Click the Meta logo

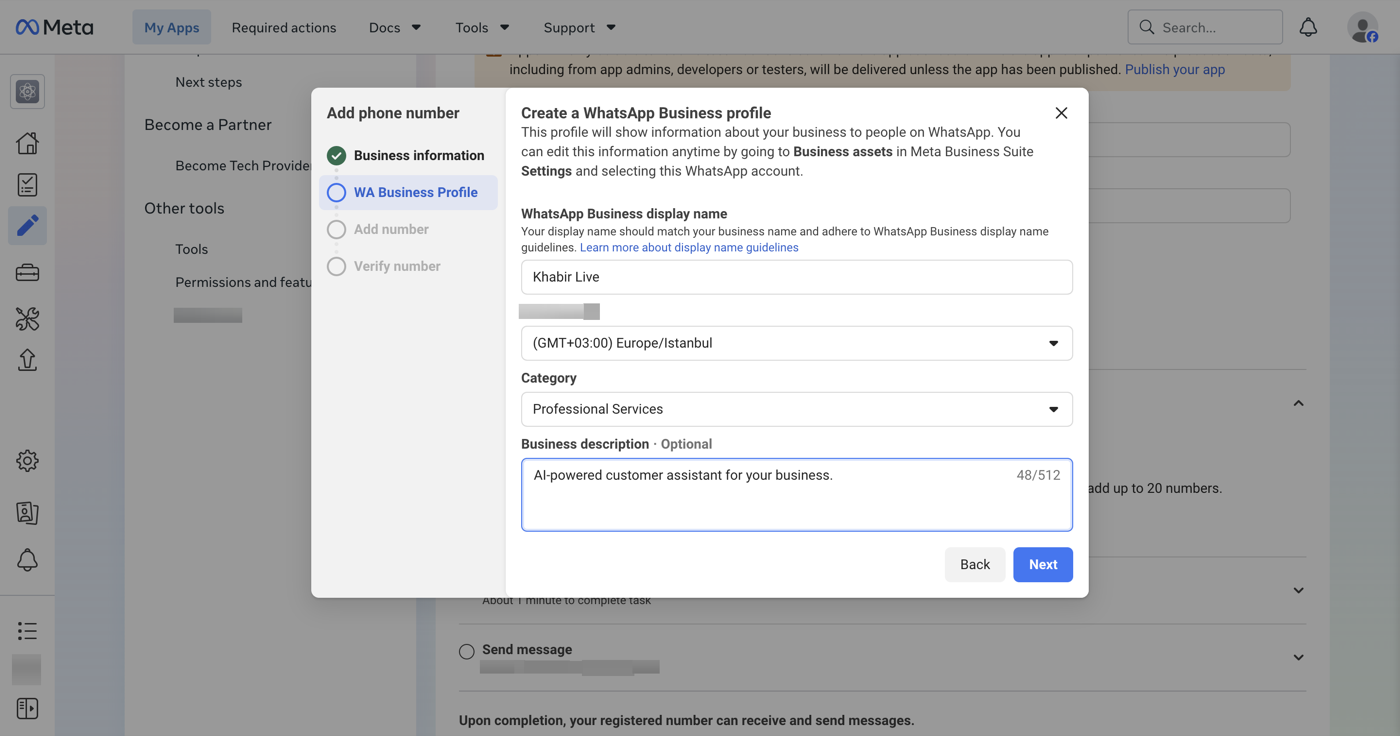[54, 27]
